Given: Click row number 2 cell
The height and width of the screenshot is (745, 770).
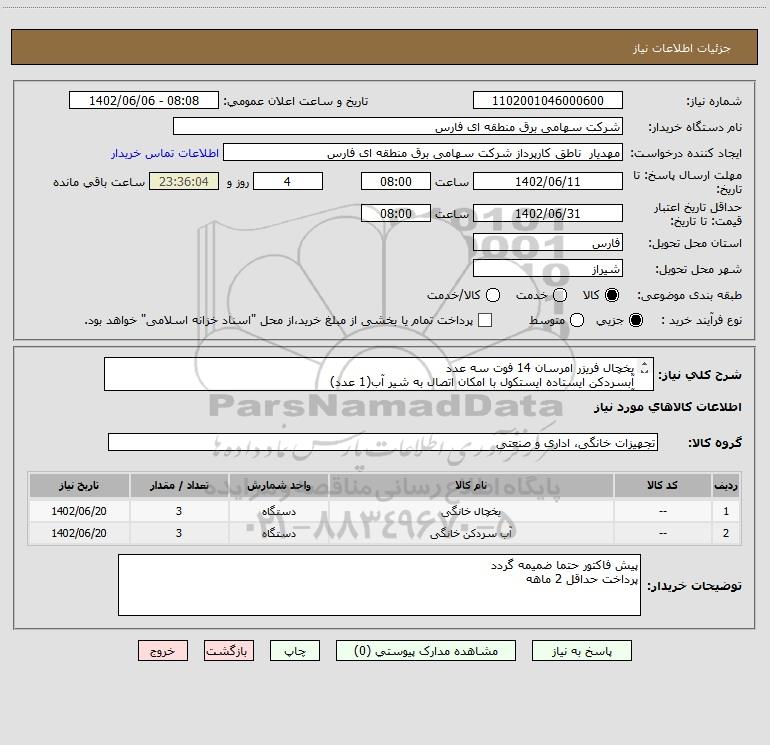Looking at the screenshot, I should pyautogui.click(x=726, y=533).
